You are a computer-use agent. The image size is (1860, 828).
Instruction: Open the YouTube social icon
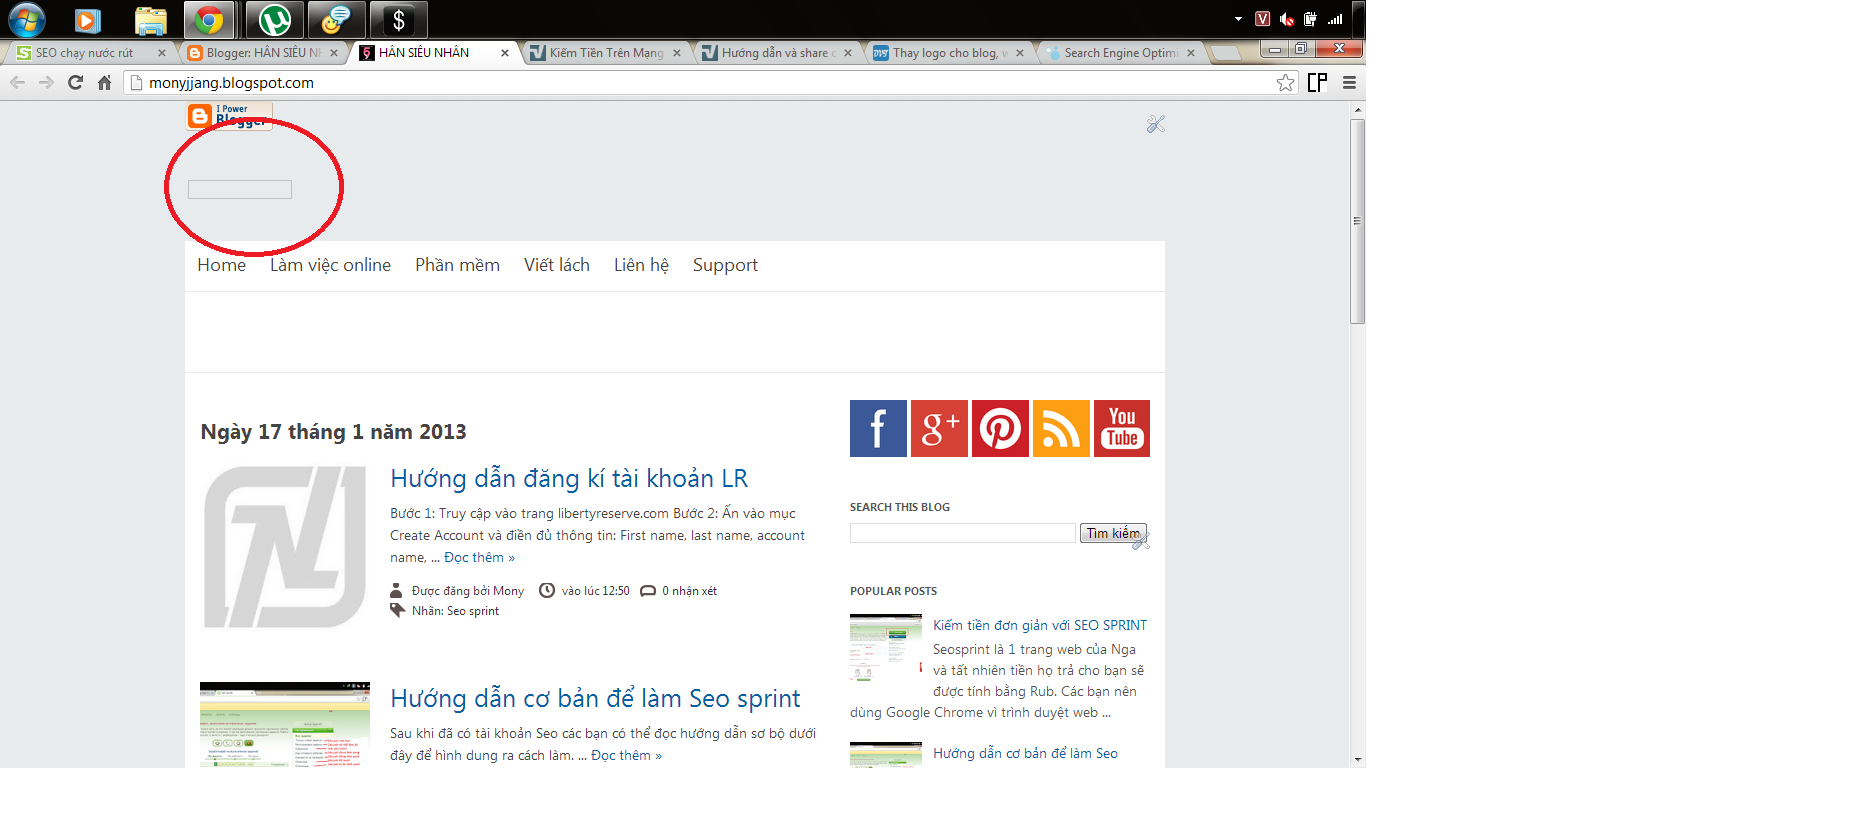[1122, 428]
